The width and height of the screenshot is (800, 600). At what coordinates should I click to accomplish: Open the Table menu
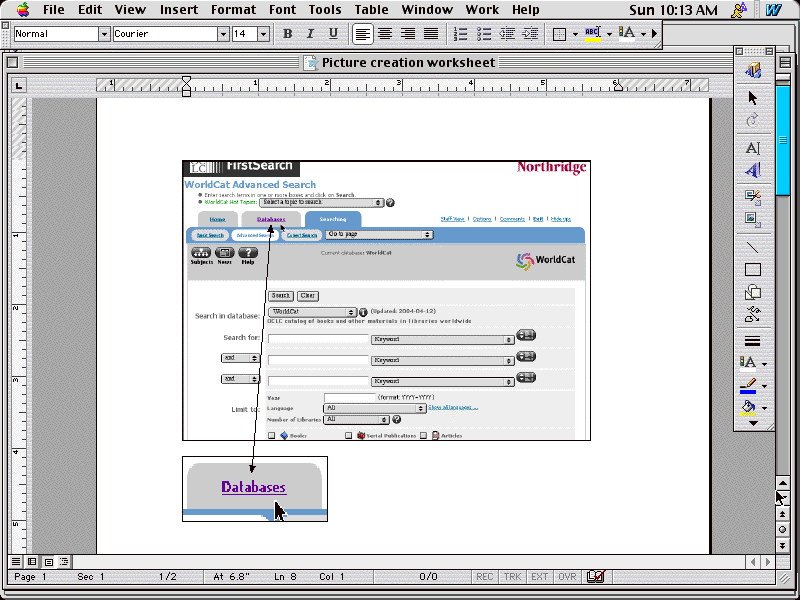371,10
